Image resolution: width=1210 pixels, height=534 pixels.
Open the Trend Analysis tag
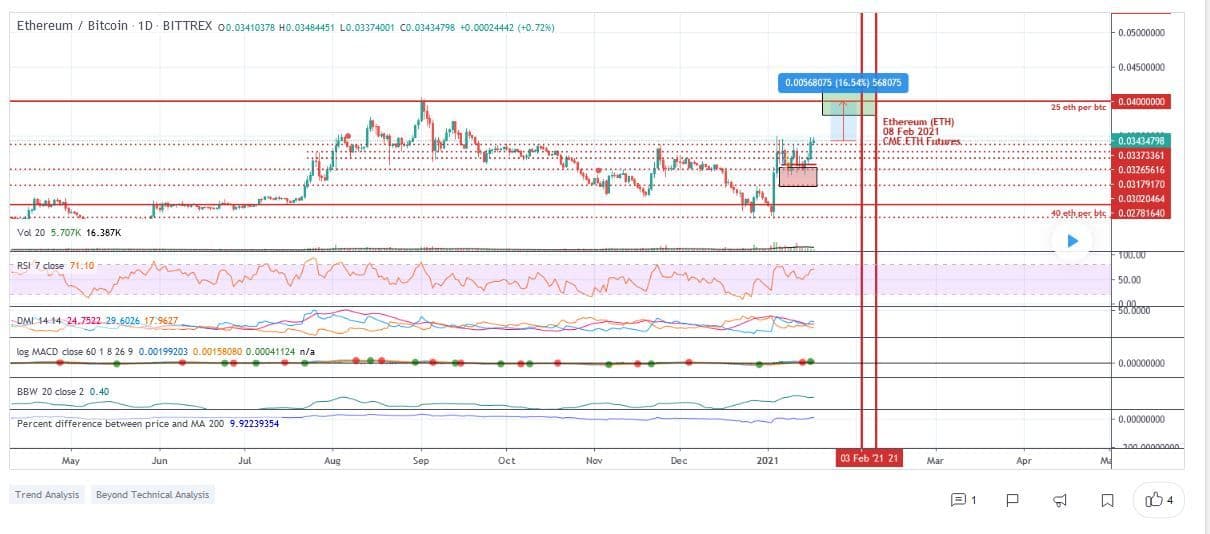pos(48,495)
